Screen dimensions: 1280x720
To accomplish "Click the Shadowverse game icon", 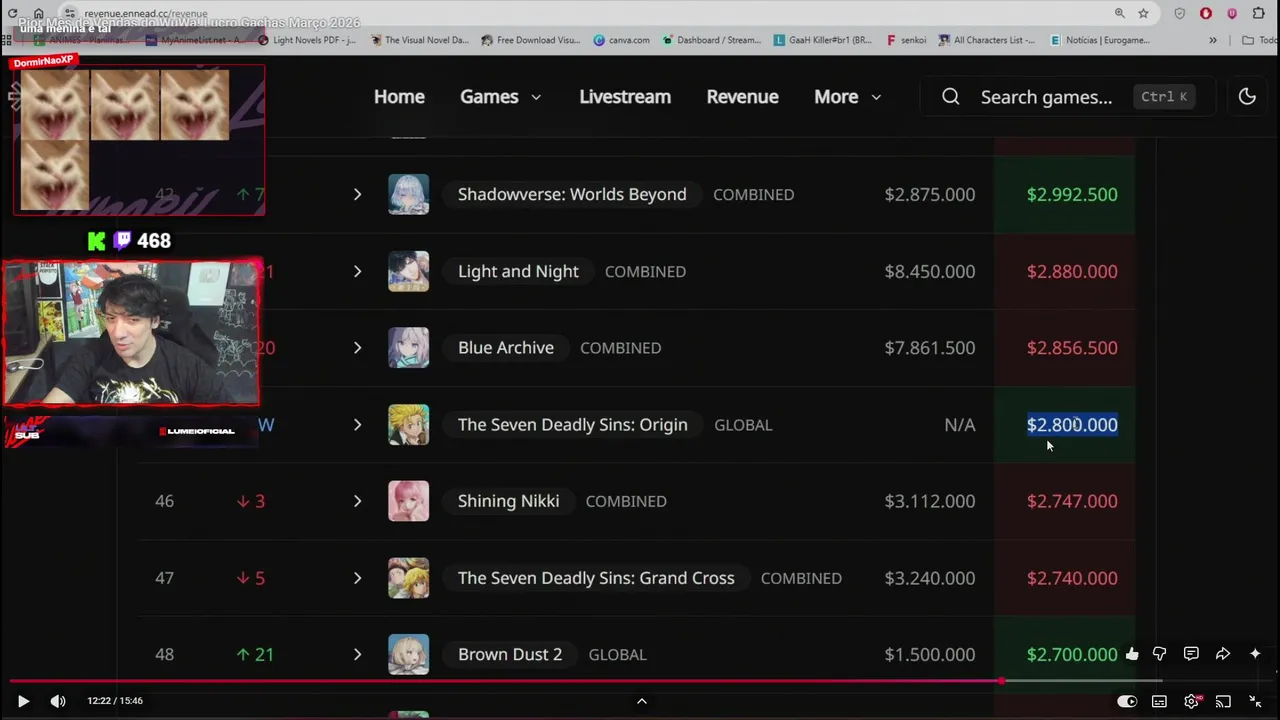I will 408,194.
